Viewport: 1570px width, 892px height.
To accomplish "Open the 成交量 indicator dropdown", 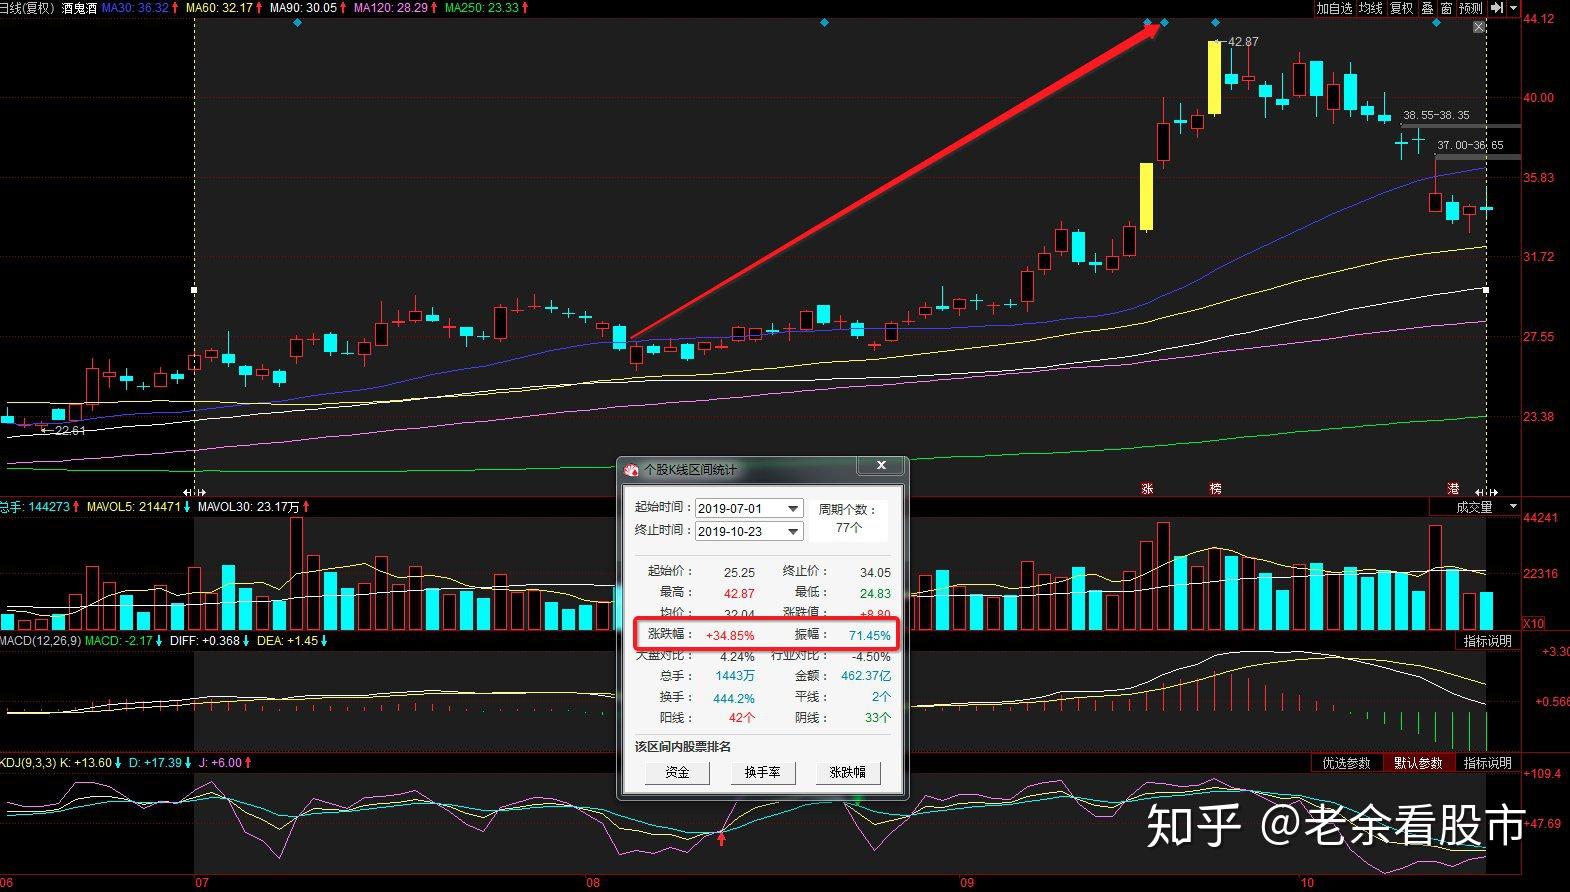I will (1513, 507).
